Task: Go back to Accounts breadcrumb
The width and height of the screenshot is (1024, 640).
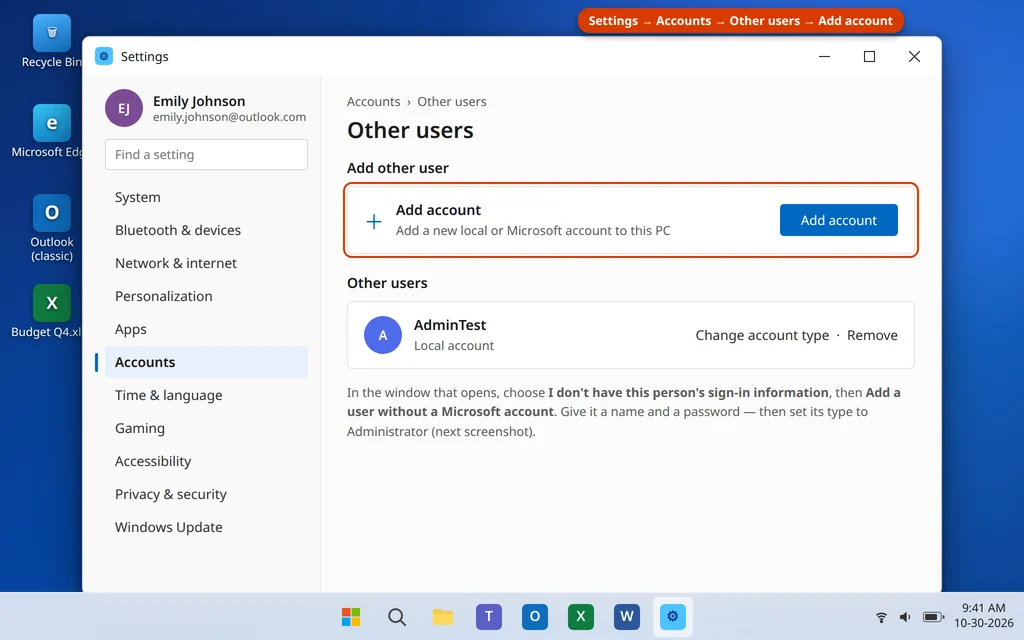Action: pos(373,102)
